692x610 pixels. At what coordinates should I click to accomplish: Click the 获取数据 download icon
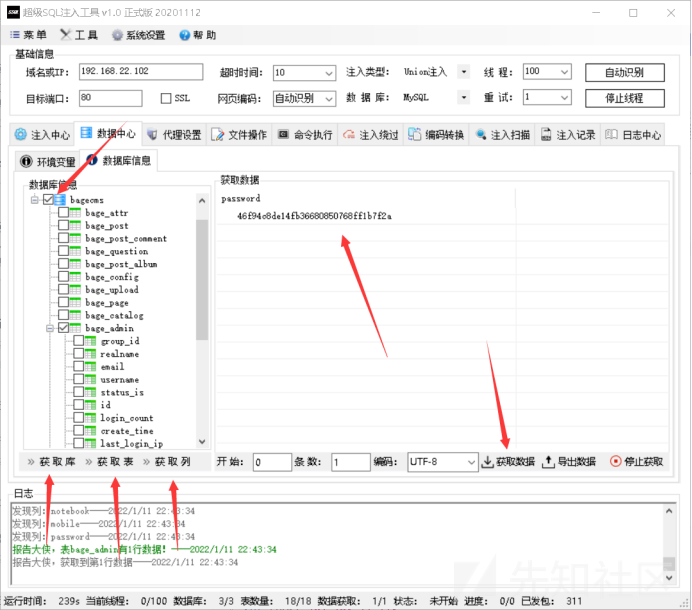pos(487,462)
